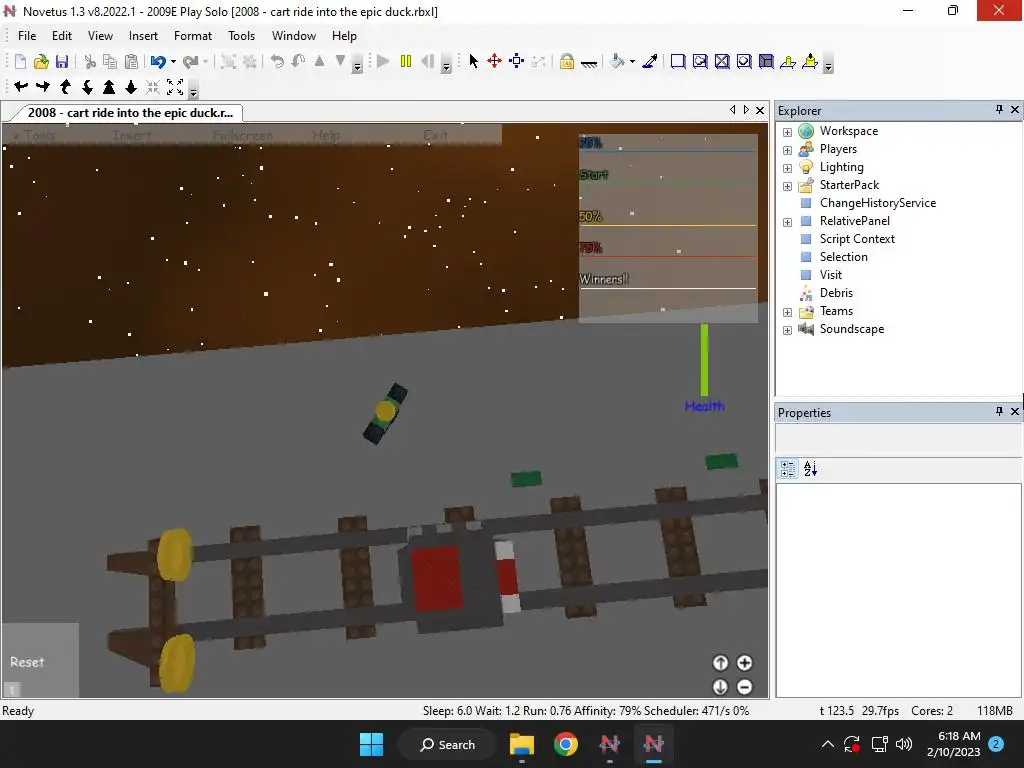Screen dimensions: 1024x768
Task: Open the File menu
Action: (x=27, y=36)
